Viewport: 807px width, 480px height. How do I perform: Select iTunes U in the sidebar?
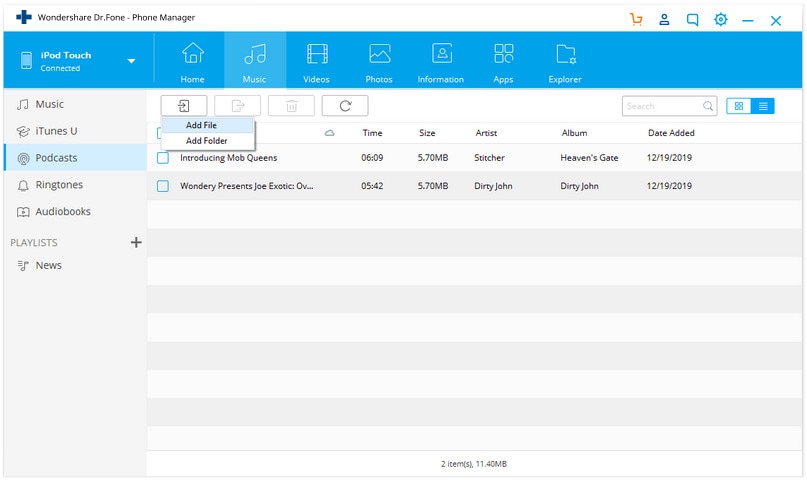coord(75,131)
